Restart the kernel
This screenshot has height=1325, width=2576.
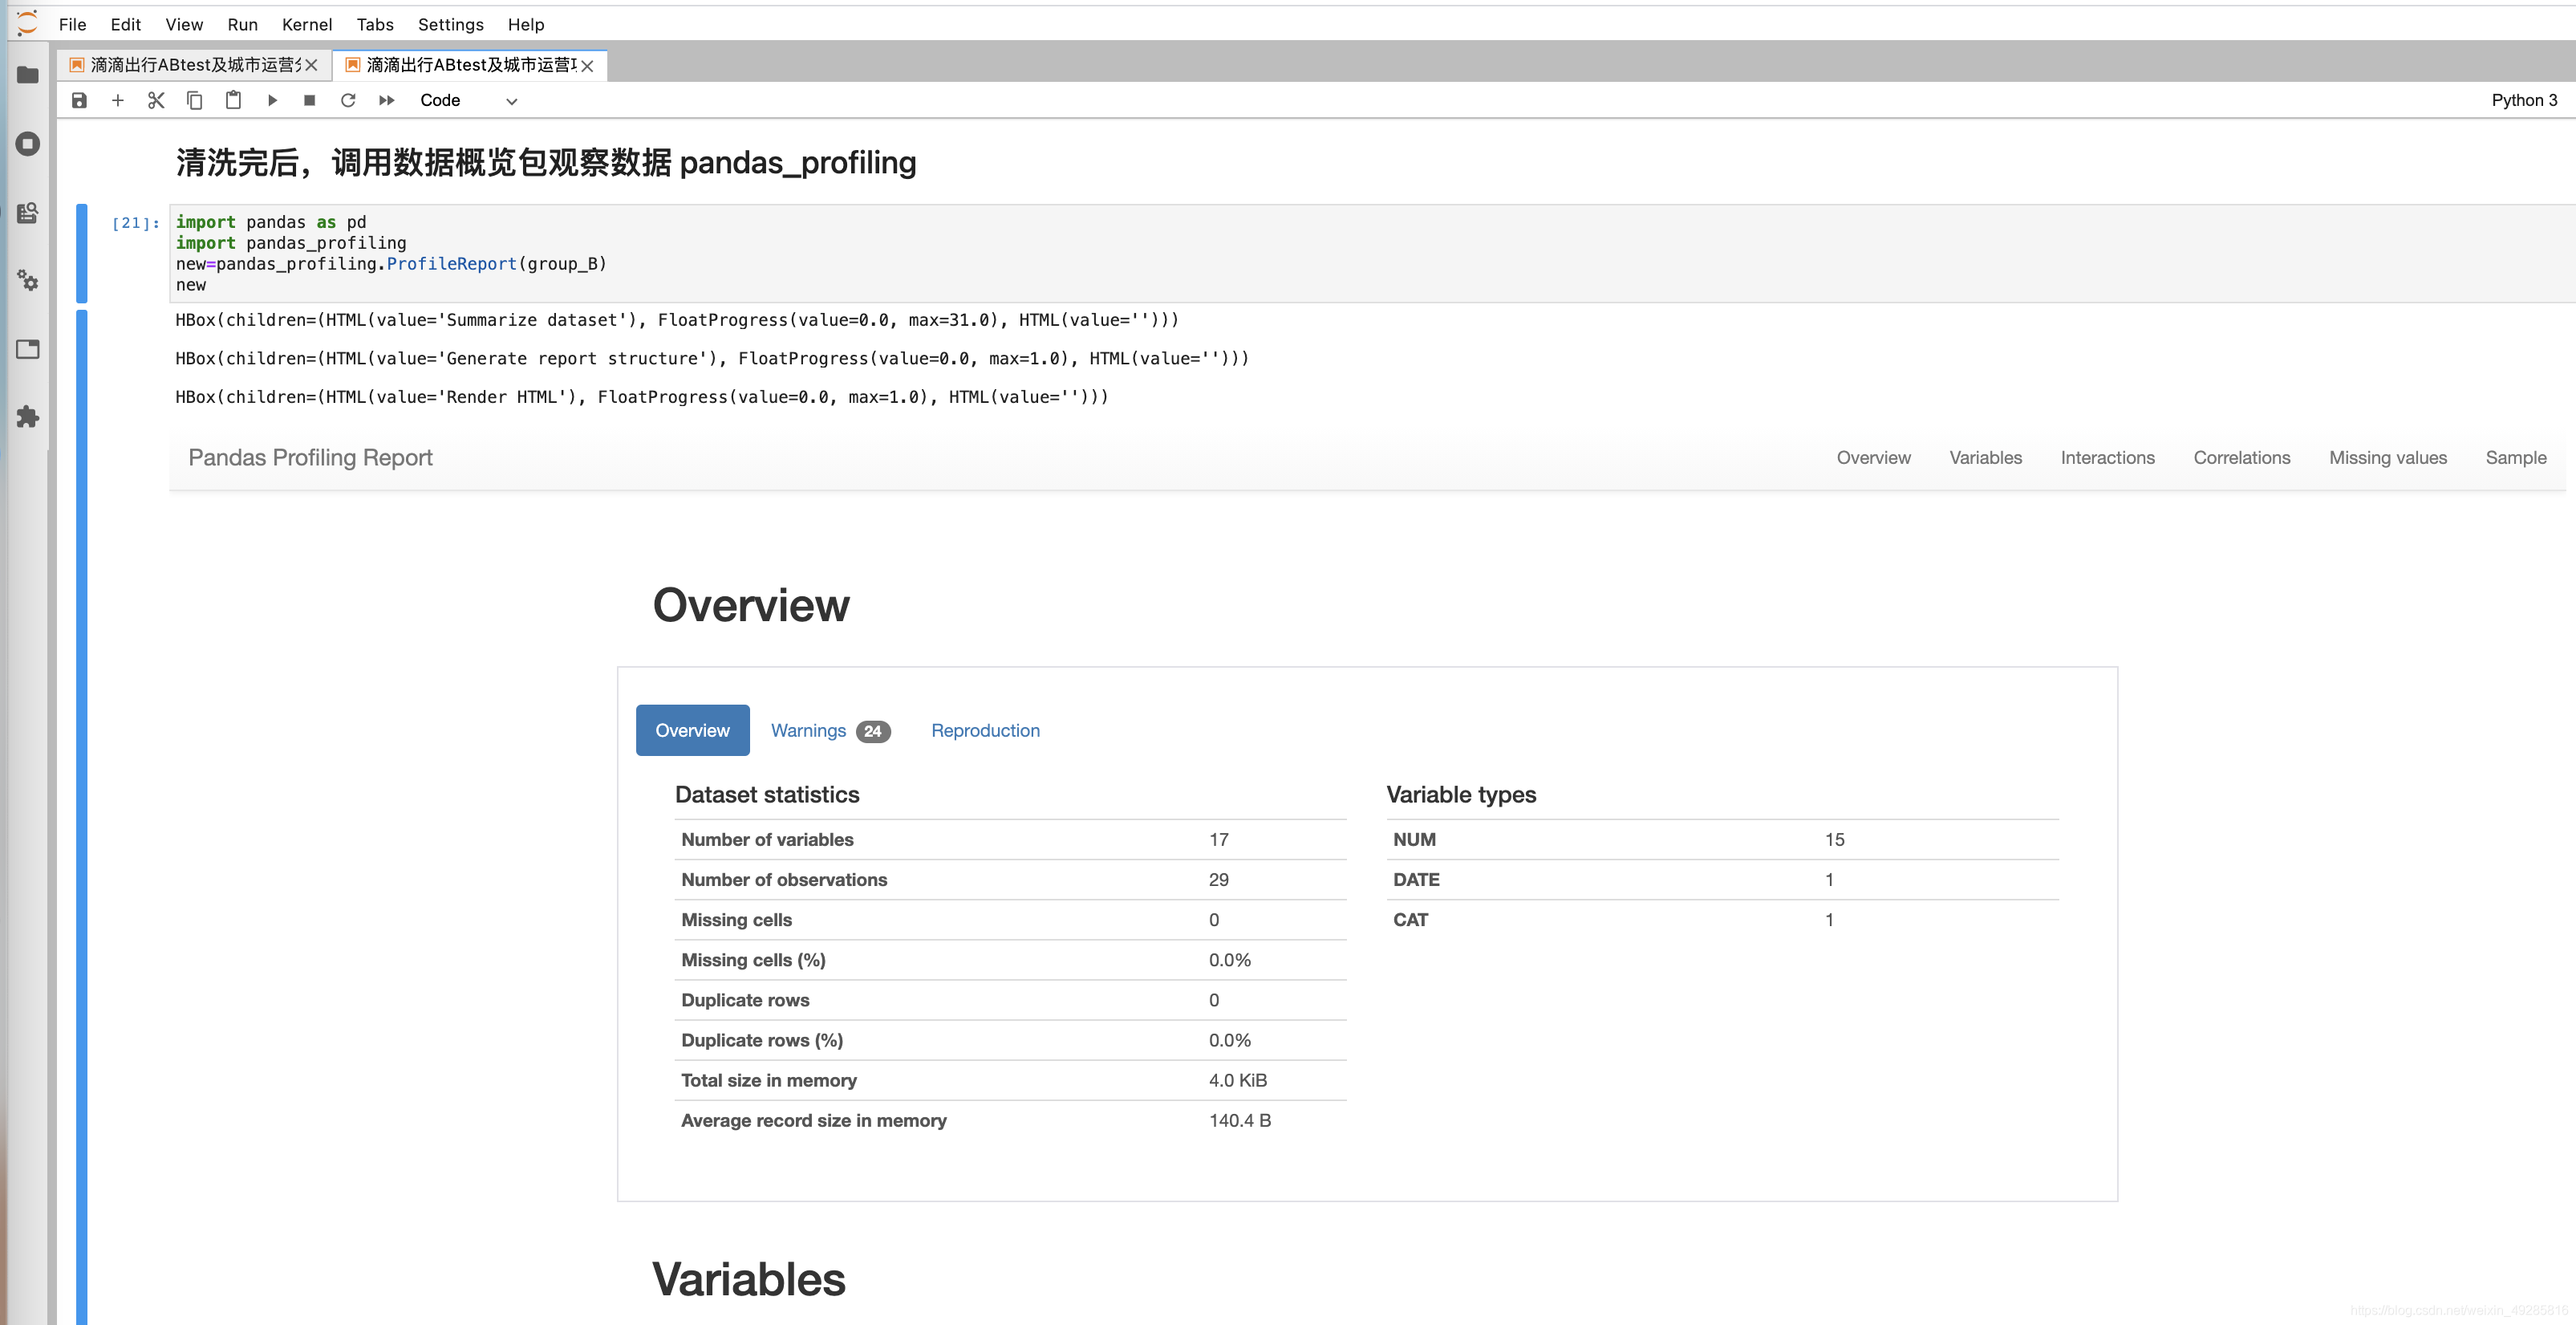coord(348,100)
